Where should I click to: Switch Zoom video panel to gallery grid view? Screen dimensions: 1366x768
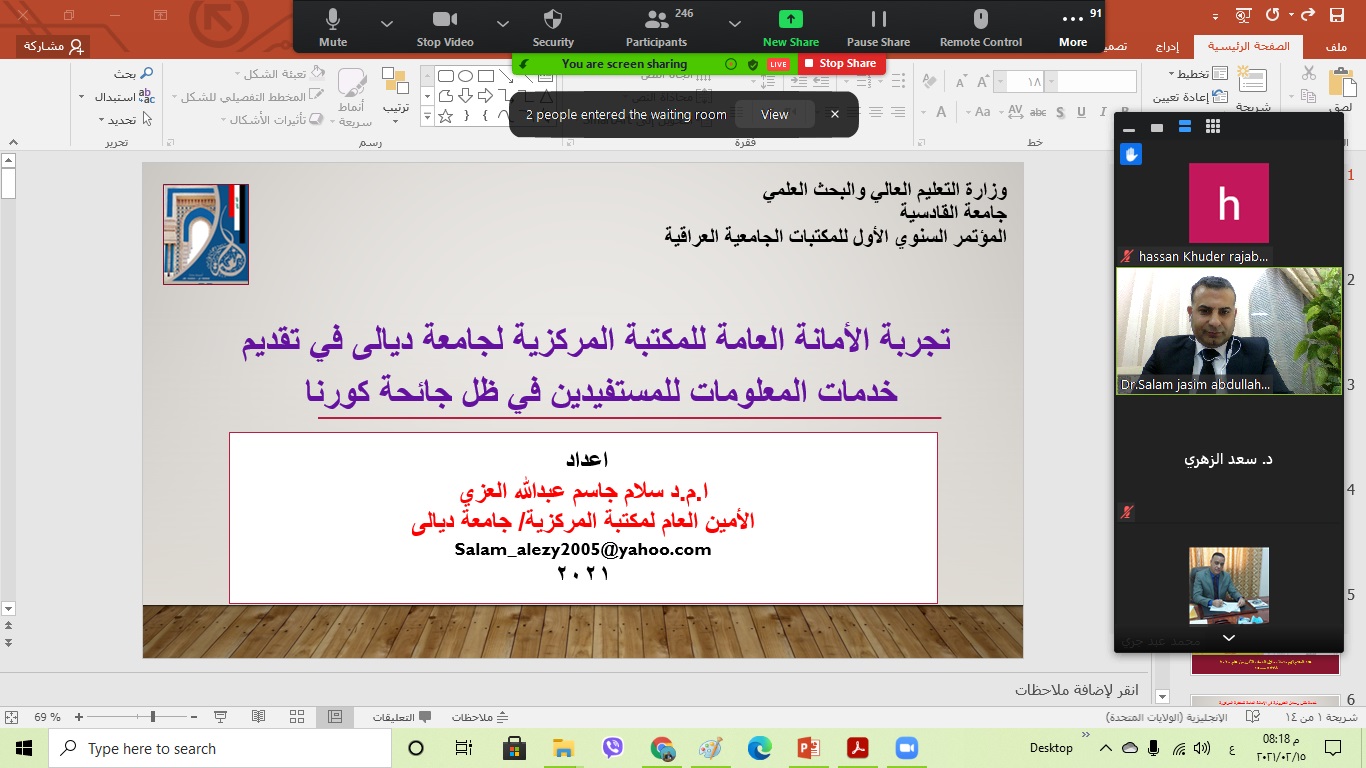point(1213,127)
